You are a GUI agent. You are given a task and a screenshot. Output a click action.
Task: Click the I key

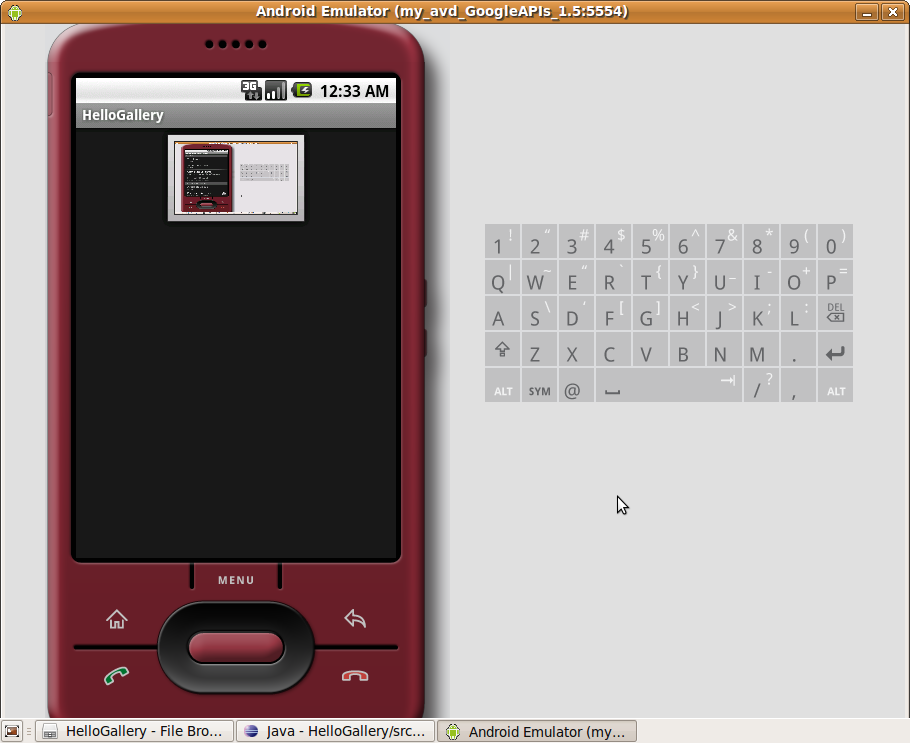(761, 277)
